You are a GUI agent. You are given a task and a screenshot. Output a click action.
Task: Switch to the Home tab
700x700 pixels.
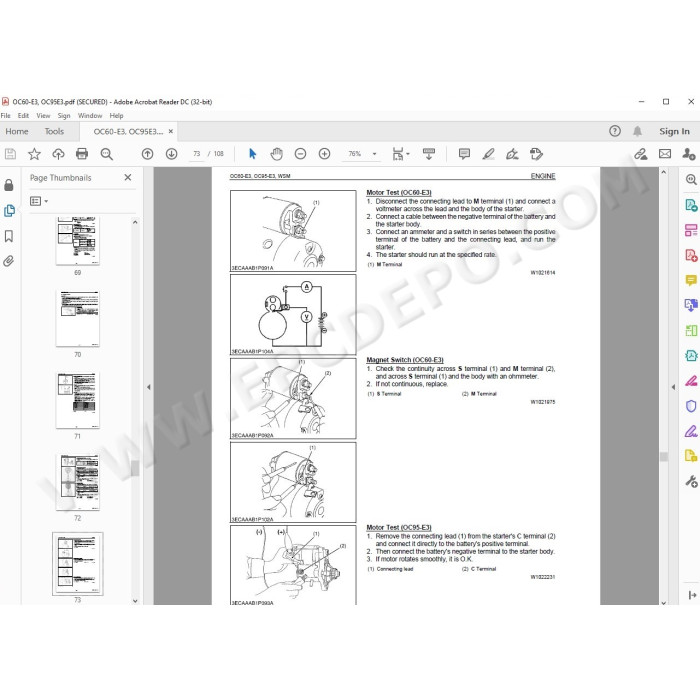point(17,131)
